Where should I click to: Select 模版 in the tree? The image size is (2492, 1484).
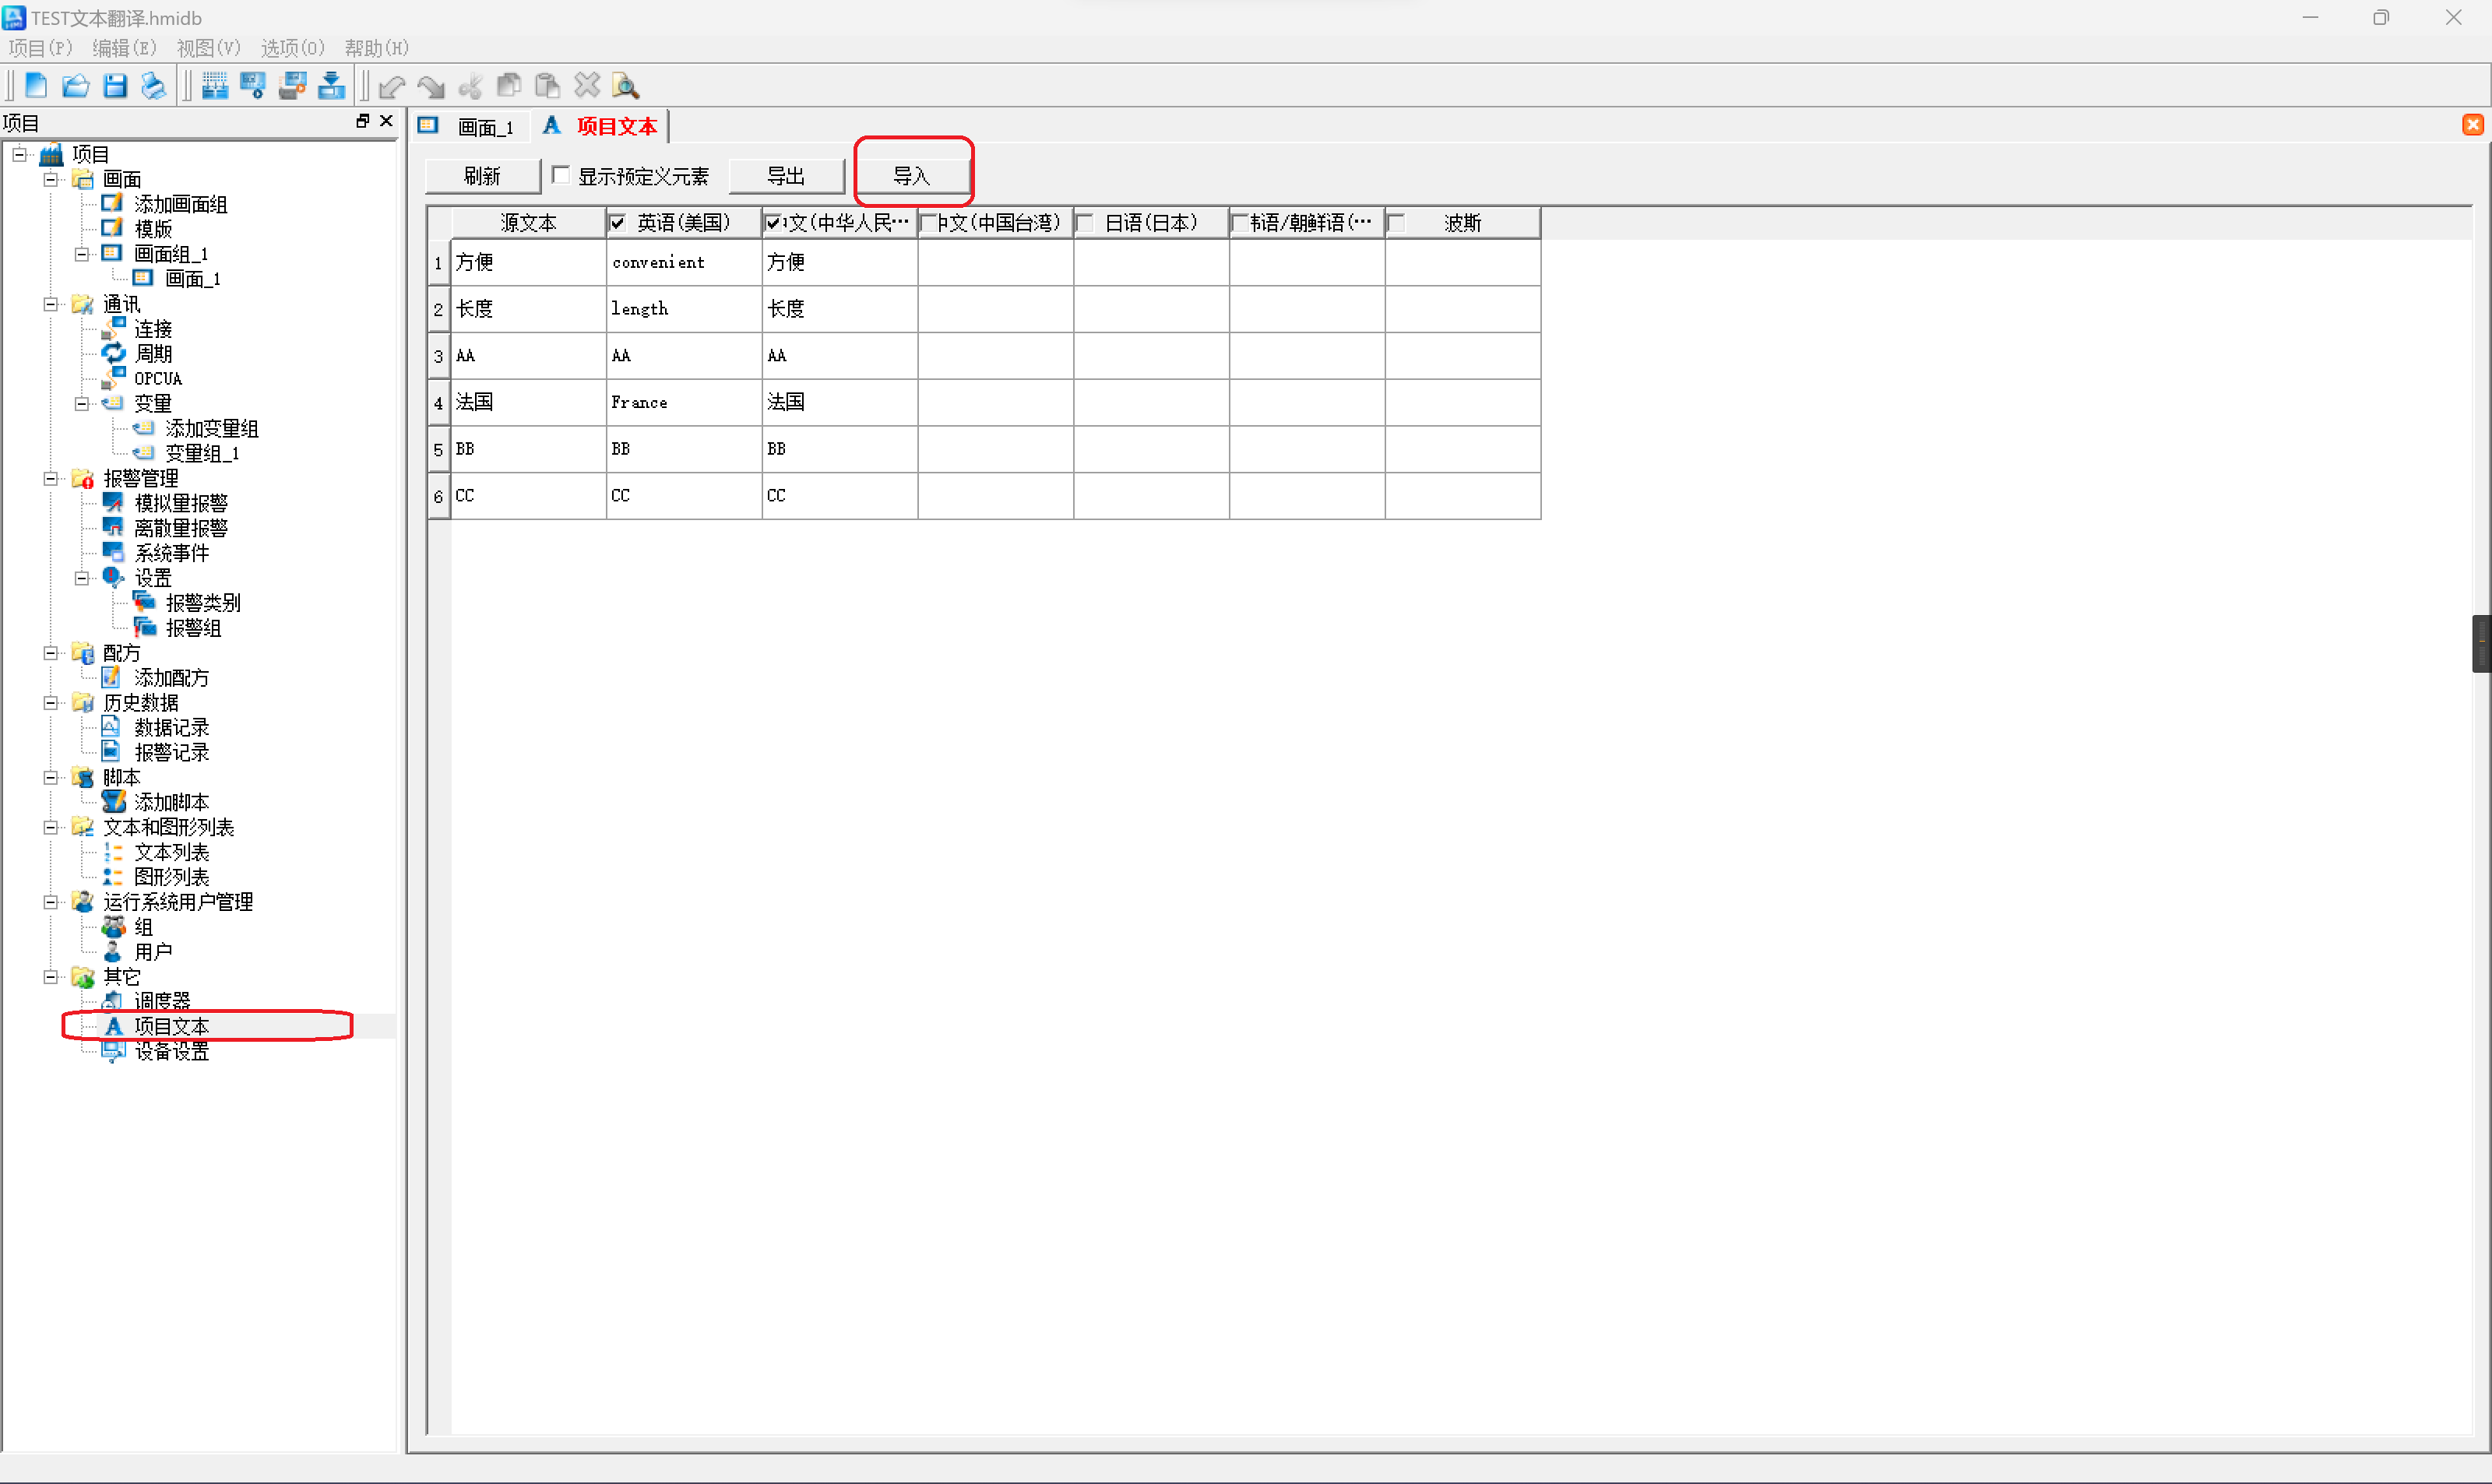pos(153,229)
